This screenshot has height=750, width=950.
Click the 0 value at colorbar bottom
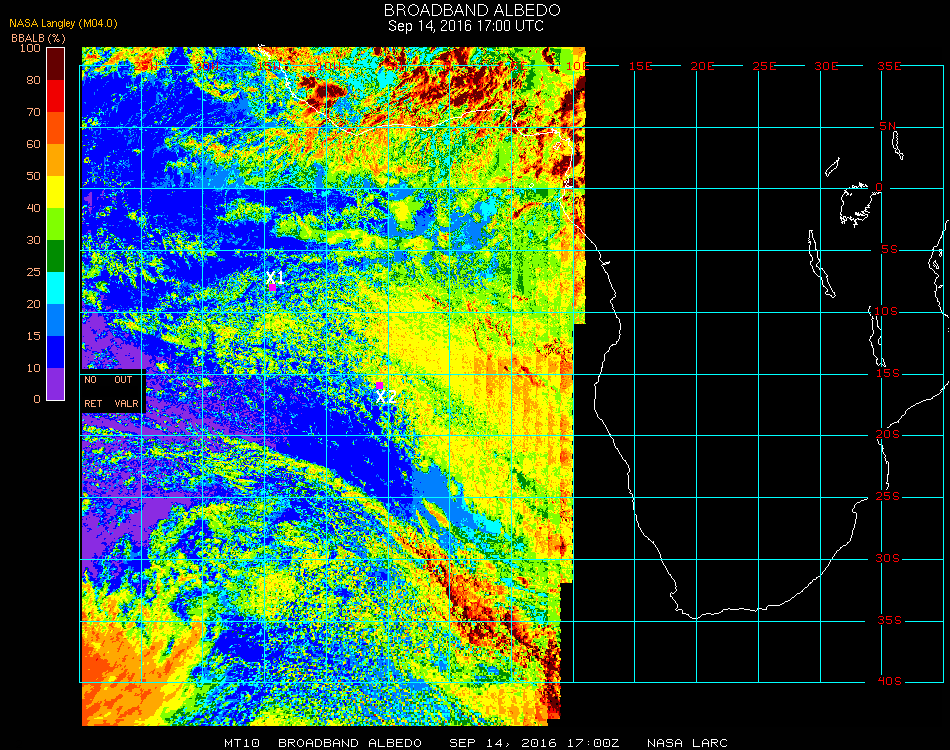coord(37,399)
